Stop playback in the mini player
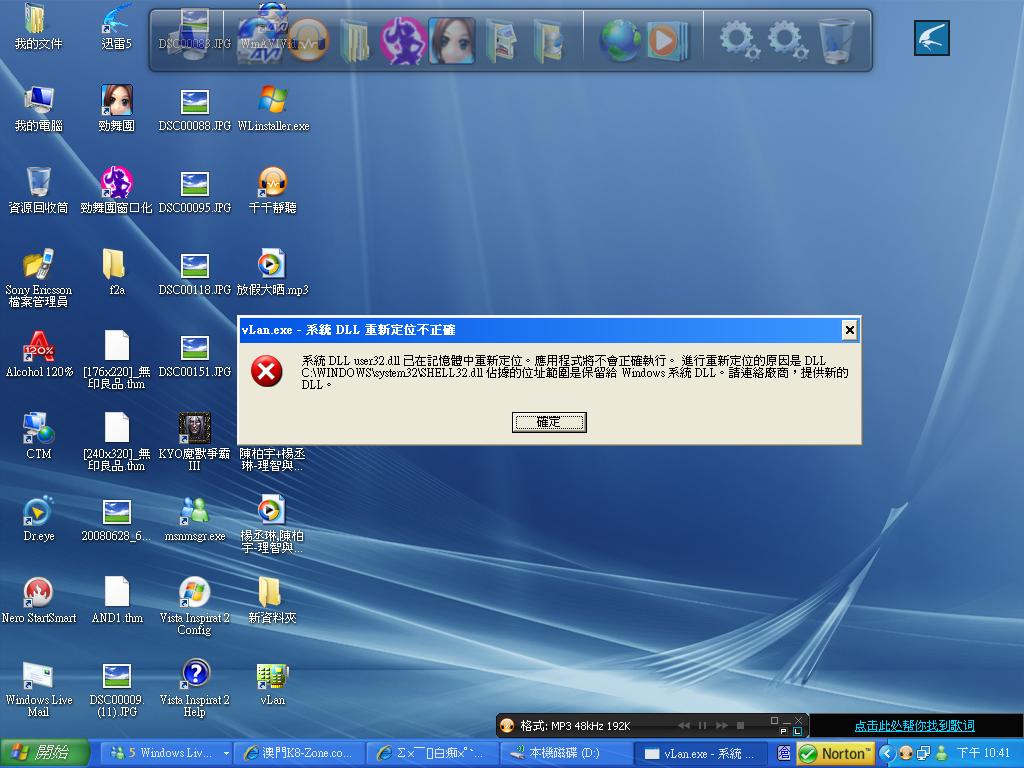This screenshot has height=768, width=1024. (x=741, y=726)
